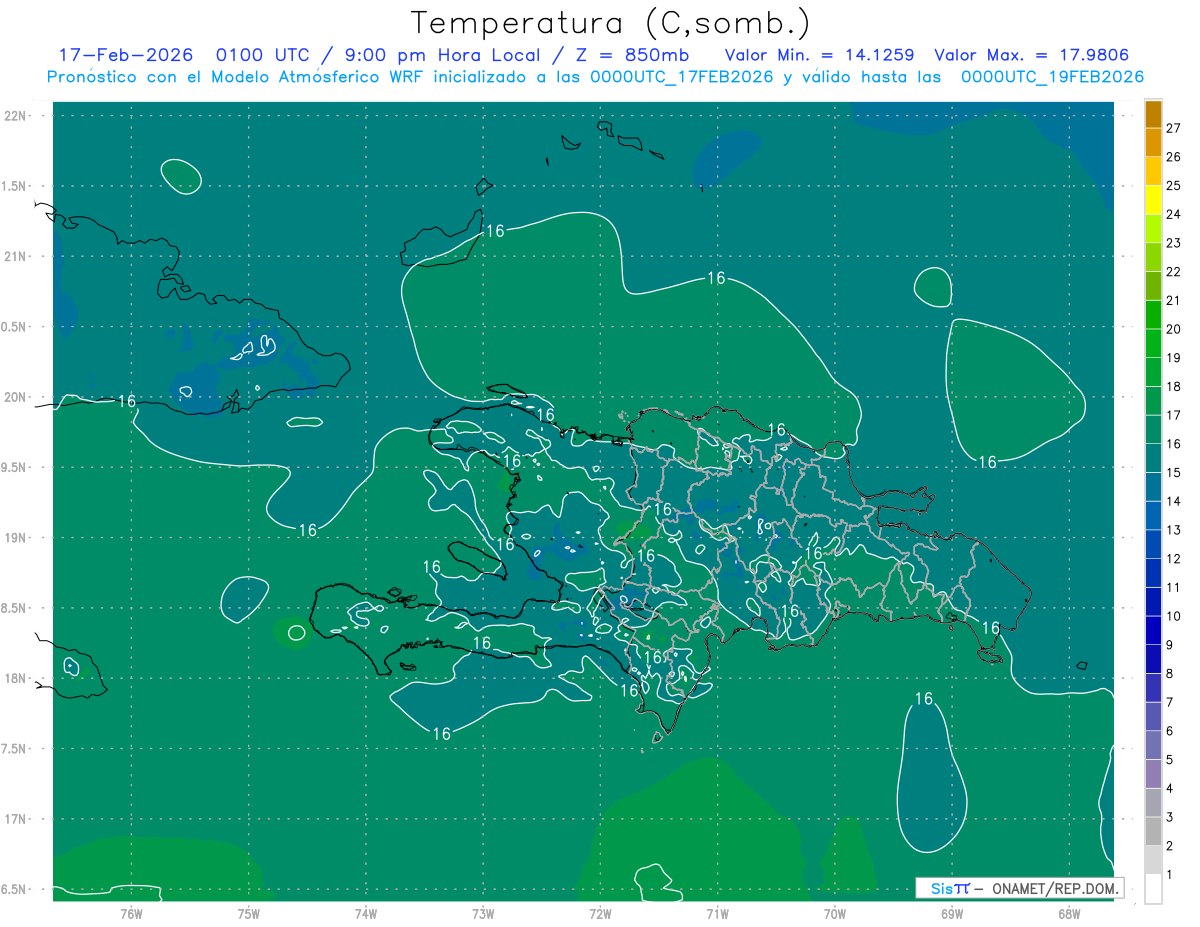The image size is (1200, 927).
Task: Pick the dark orange top swatch in color scale
Action: (1153, 114)
